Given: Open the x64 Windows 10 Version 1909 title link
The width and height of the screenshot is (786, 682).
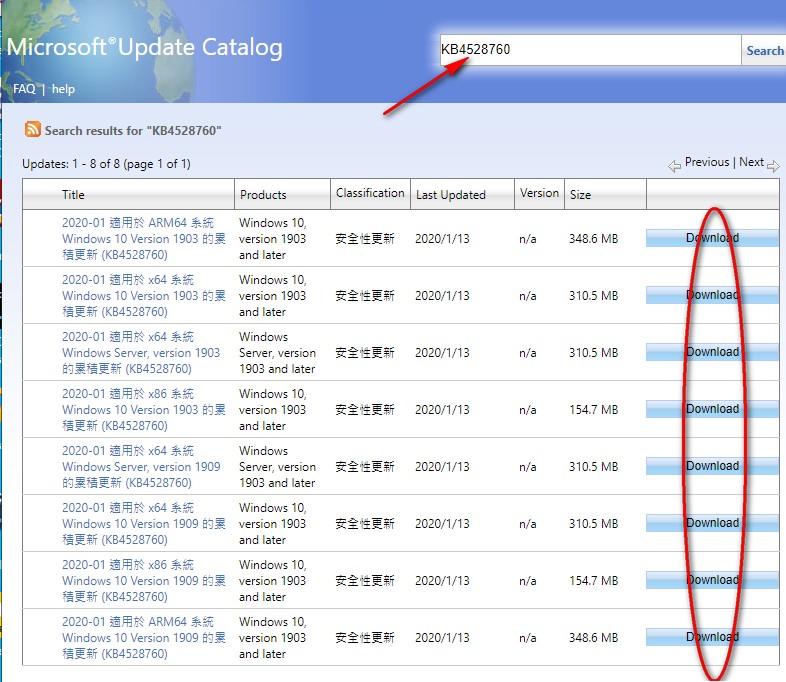Looking at the screenshot, I should [144, 524].
